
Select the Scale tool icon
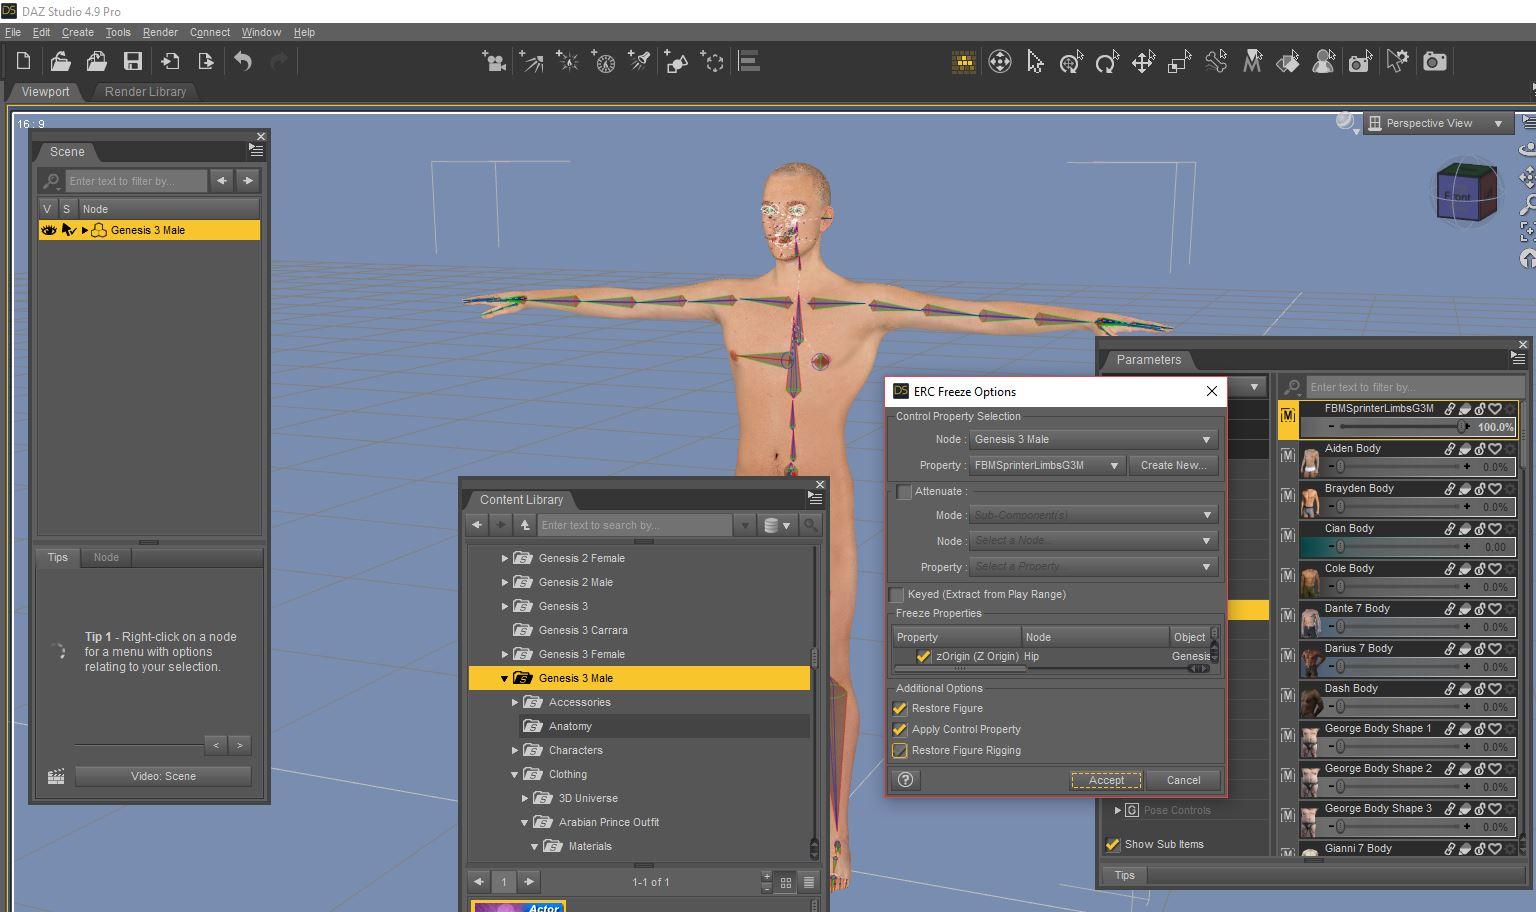tap(1179, 62)
